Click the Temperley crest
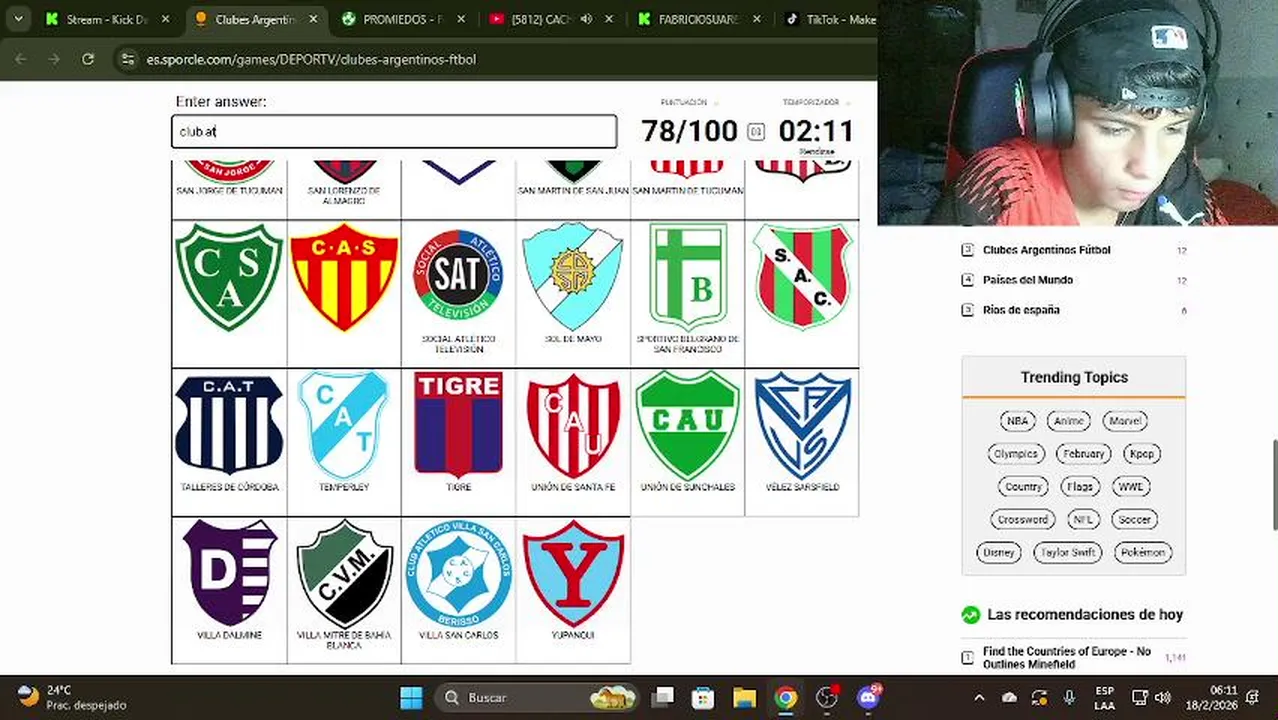This screenshot has width=1278, height=720. [x=344, y=425]
